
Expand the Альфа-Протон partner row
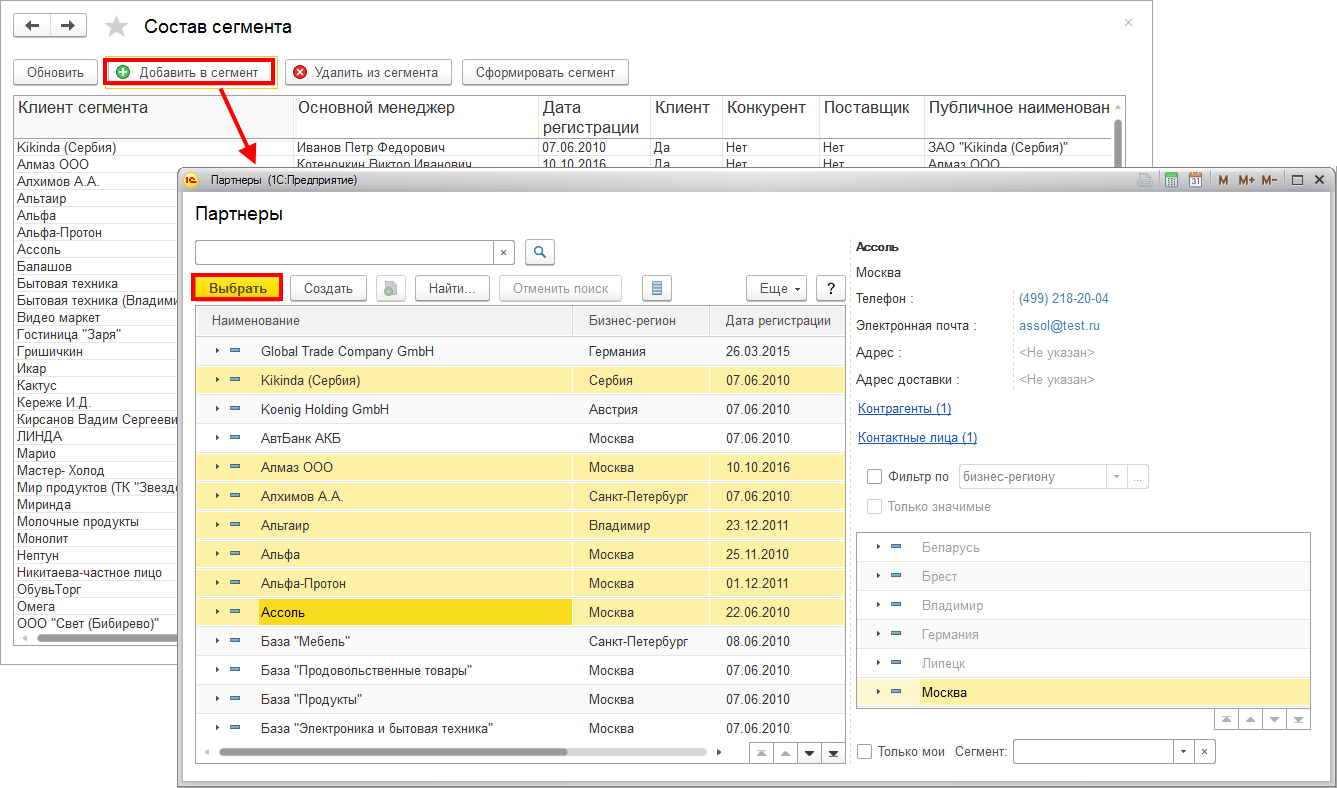pyautogui.click(x=218, y=583)
